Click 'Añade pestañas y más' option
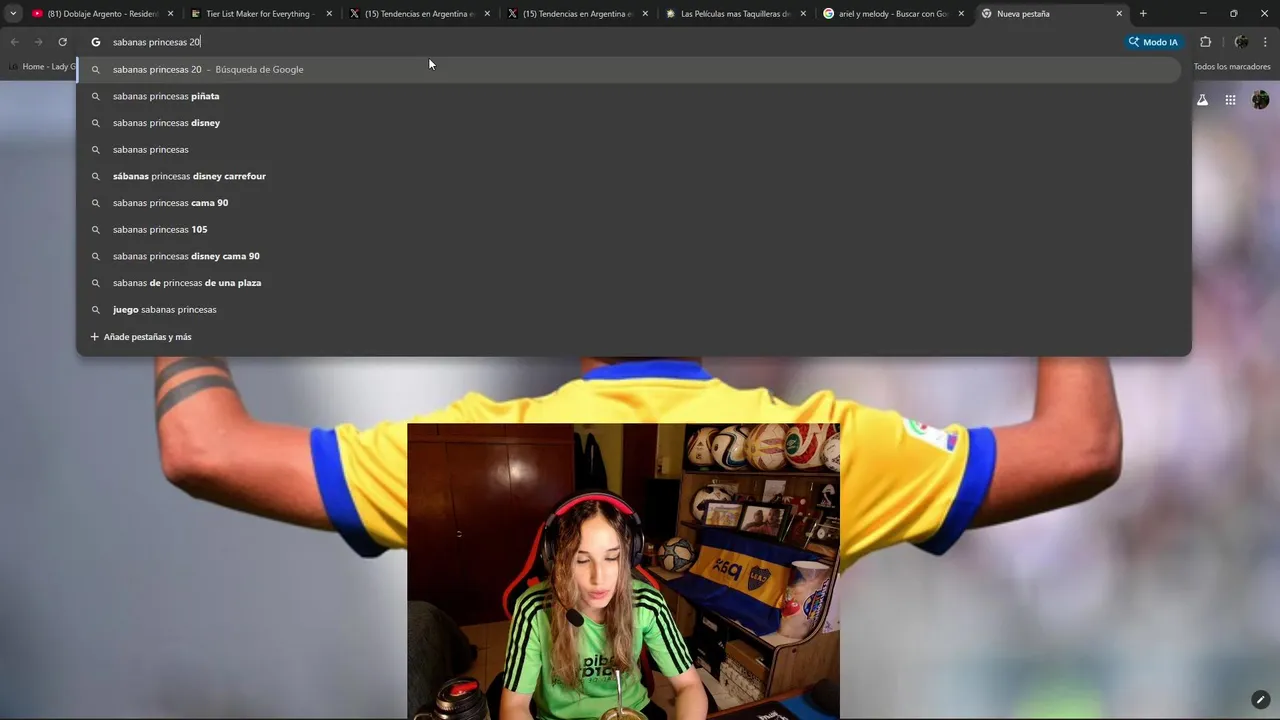 coord(141,337)
